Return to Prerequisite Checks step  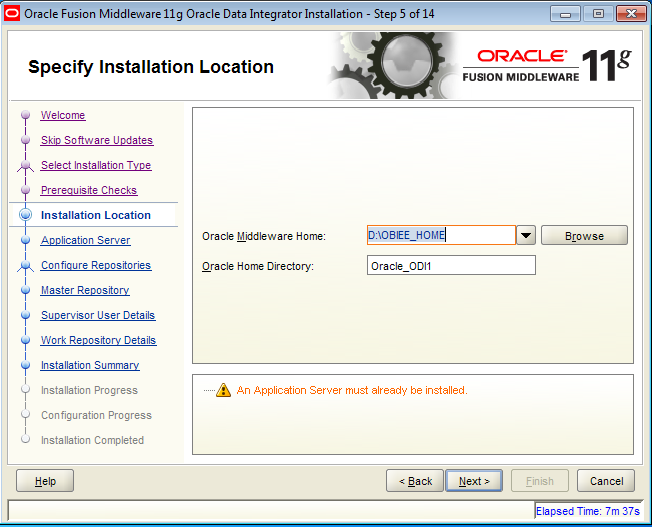click(x=89, y=190)
